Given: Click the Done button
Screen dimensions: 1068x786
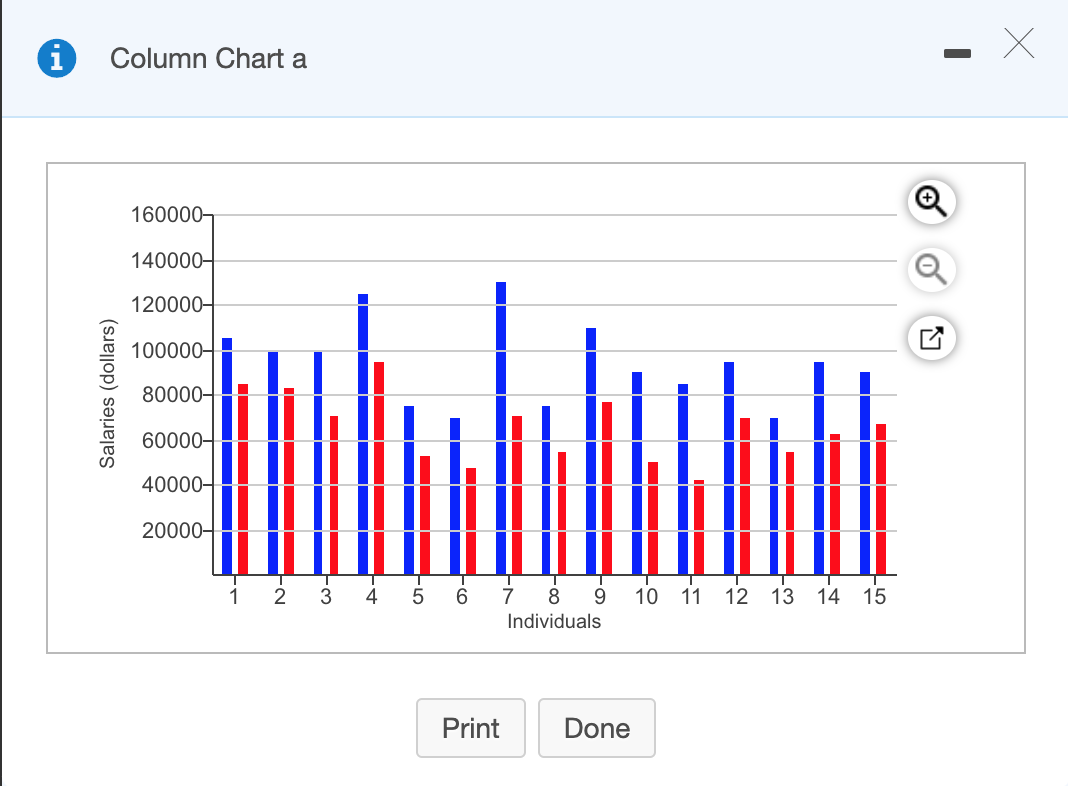Looking at the screenshot, I should pos(596,728).
